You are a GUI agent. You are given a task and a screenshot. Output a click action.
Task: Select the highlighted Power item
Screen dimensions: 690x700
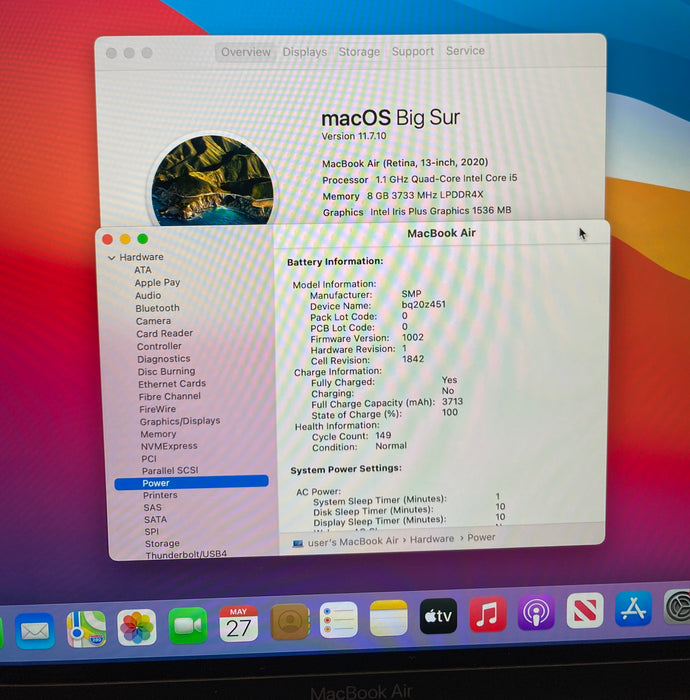pyautogui.click(x=191, y=483)
